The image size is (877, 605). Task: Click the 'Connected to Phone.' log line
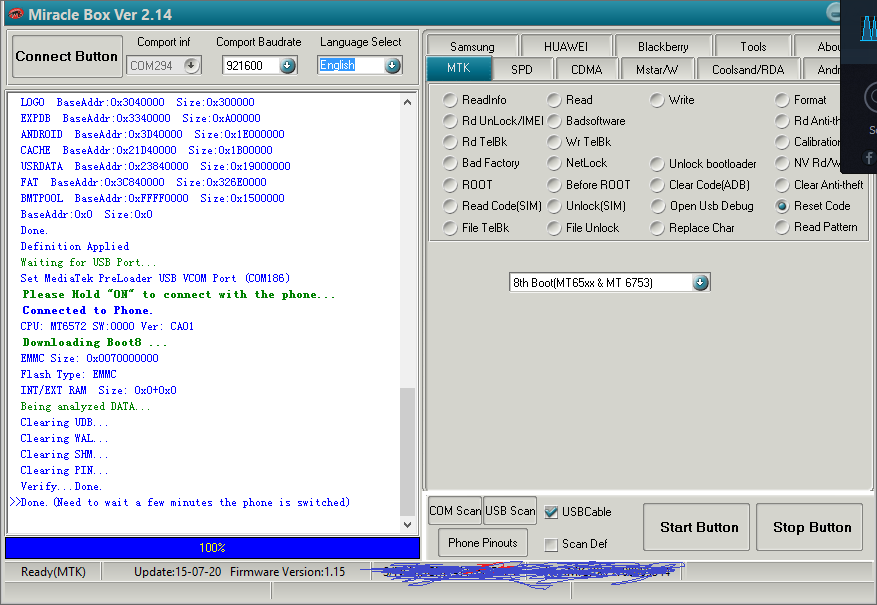pyautogui.click(x=87, y=310)
